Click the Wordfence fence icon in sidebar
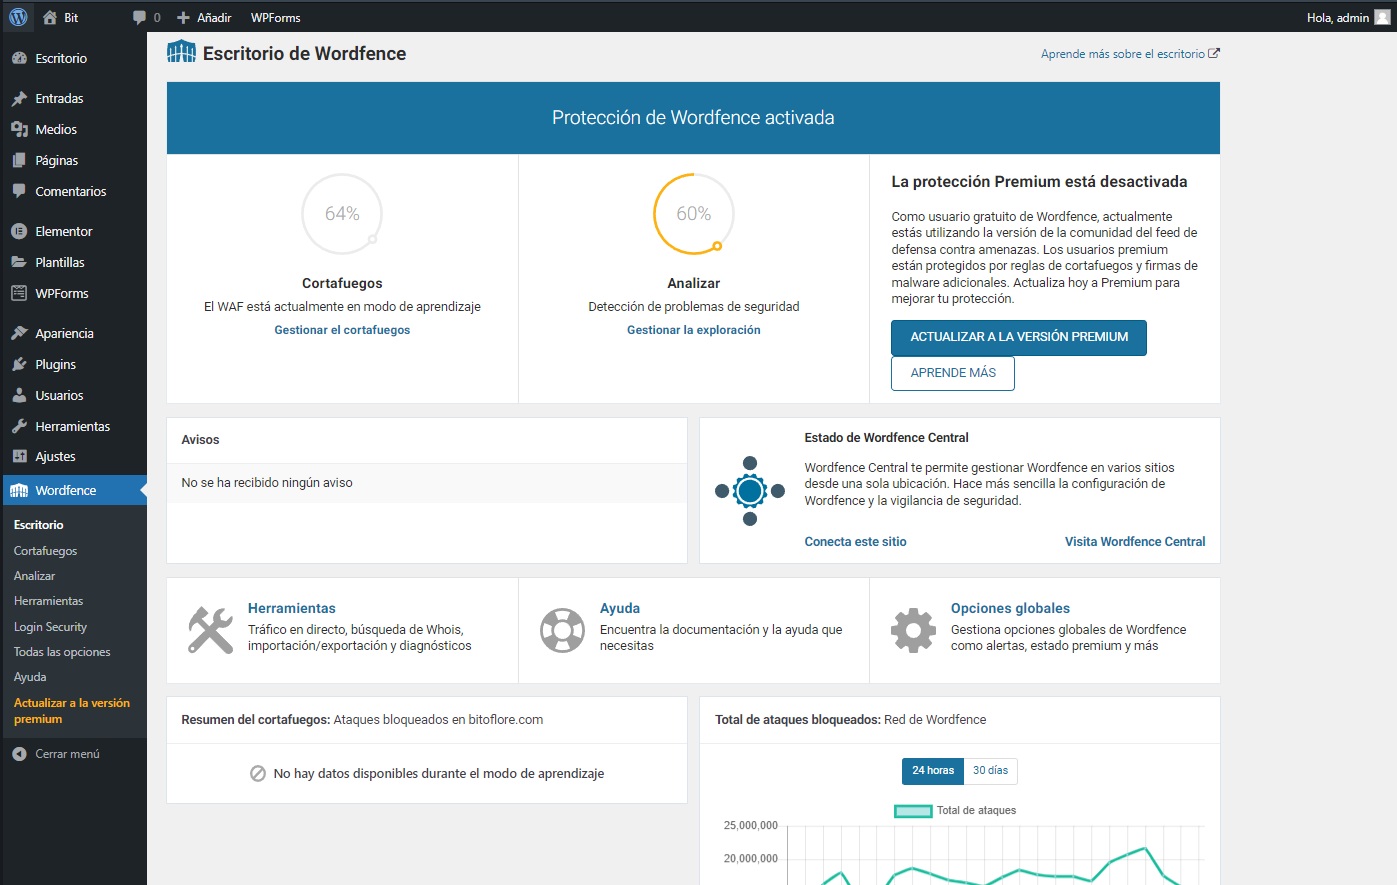 tap(19, 490)
